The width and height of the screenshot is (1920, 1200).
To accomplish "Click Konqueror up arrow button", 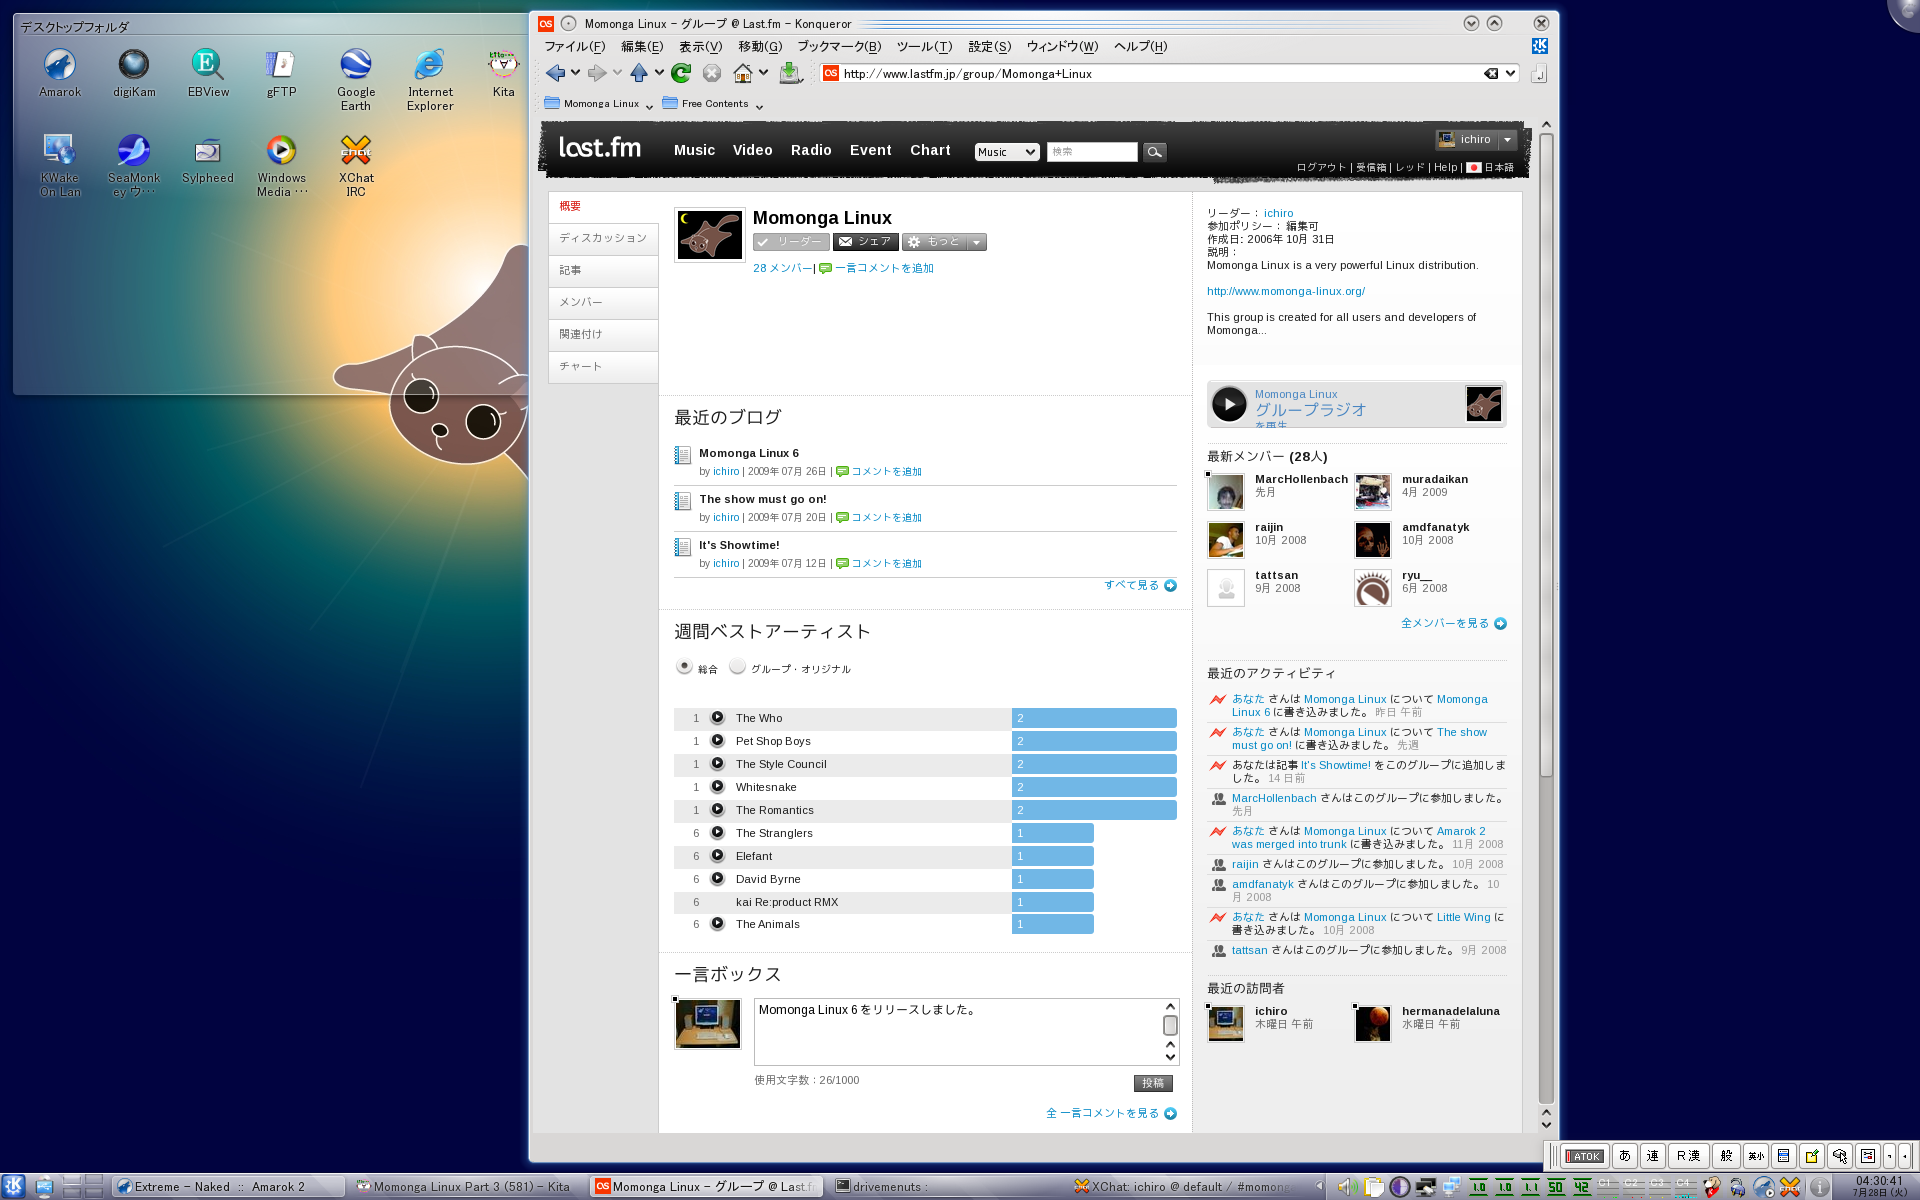I will pos(639,72).
